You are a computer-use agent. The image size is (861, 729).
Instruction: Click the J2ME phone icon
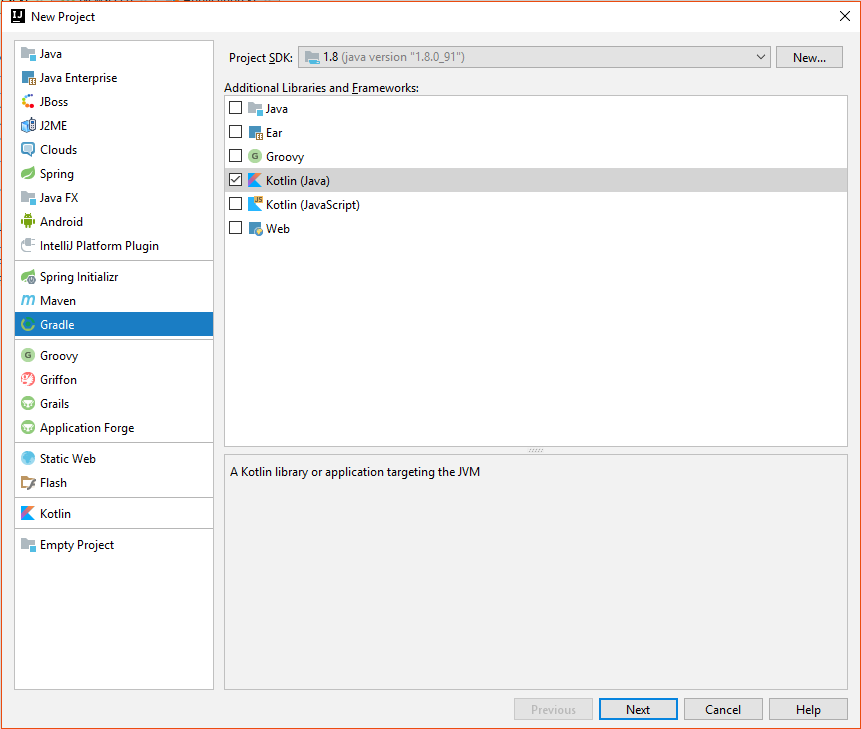28,126
